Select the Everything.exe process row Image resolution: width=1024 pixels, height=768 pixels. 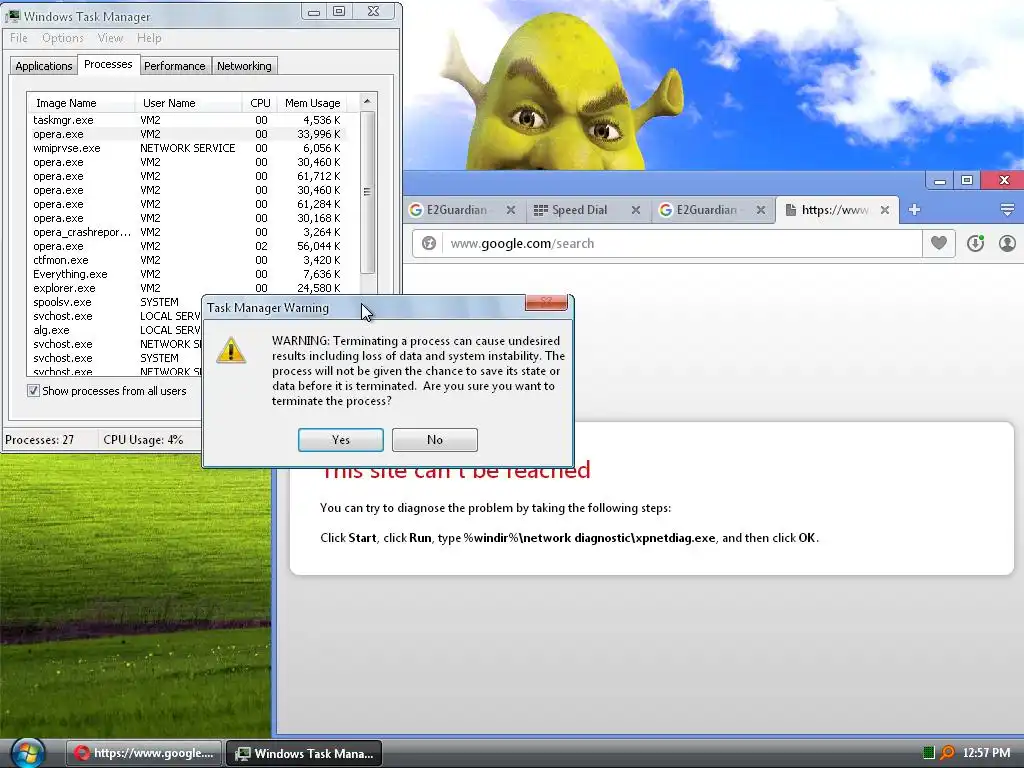point(187,274)
